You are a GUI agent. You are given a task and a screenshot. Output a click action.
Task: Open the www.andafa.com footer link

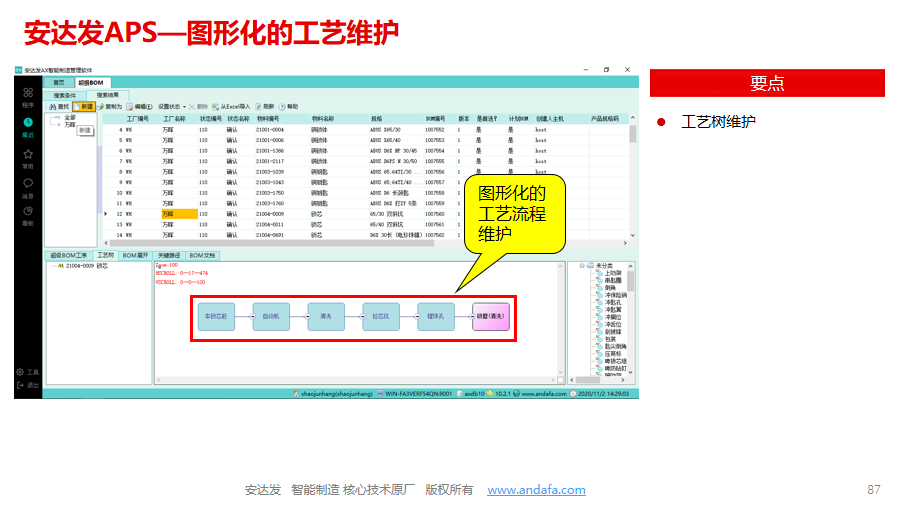click(x=536, y=490)
